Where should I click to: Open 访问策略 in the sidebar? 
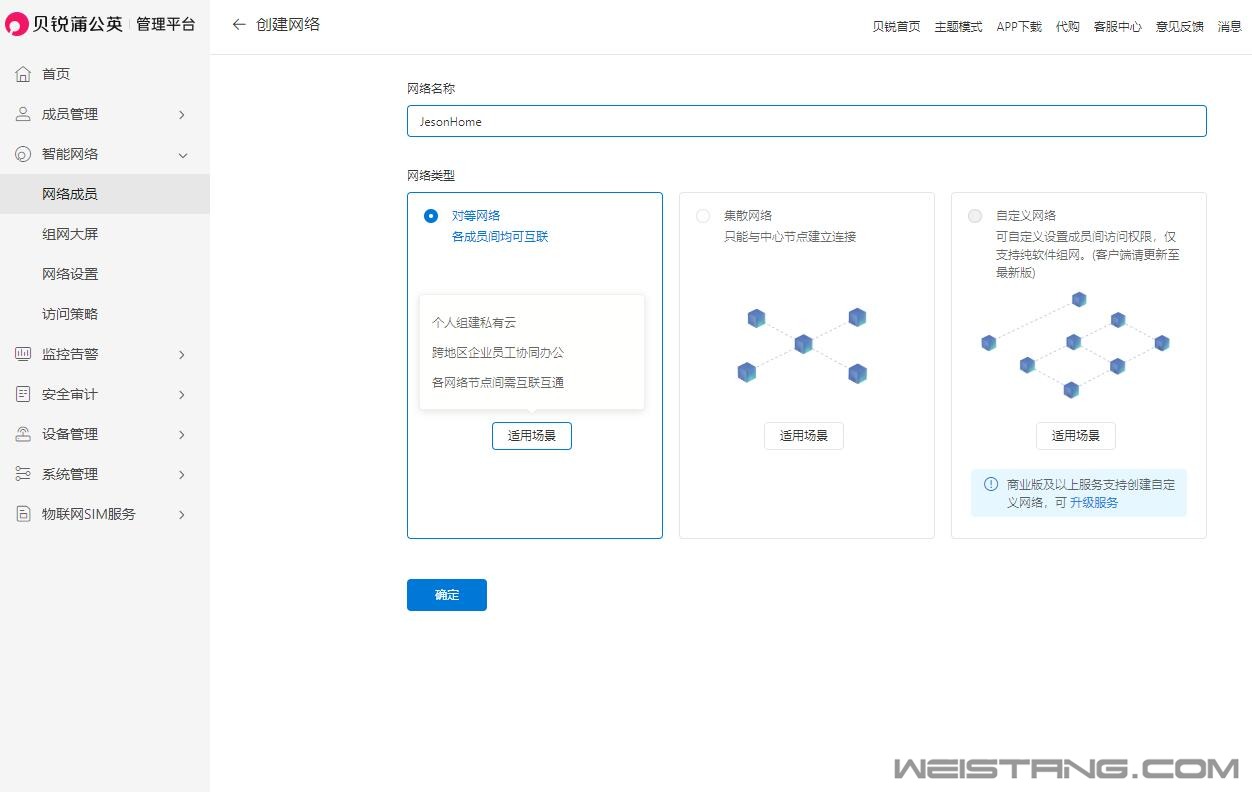click(x=70, y=314)
